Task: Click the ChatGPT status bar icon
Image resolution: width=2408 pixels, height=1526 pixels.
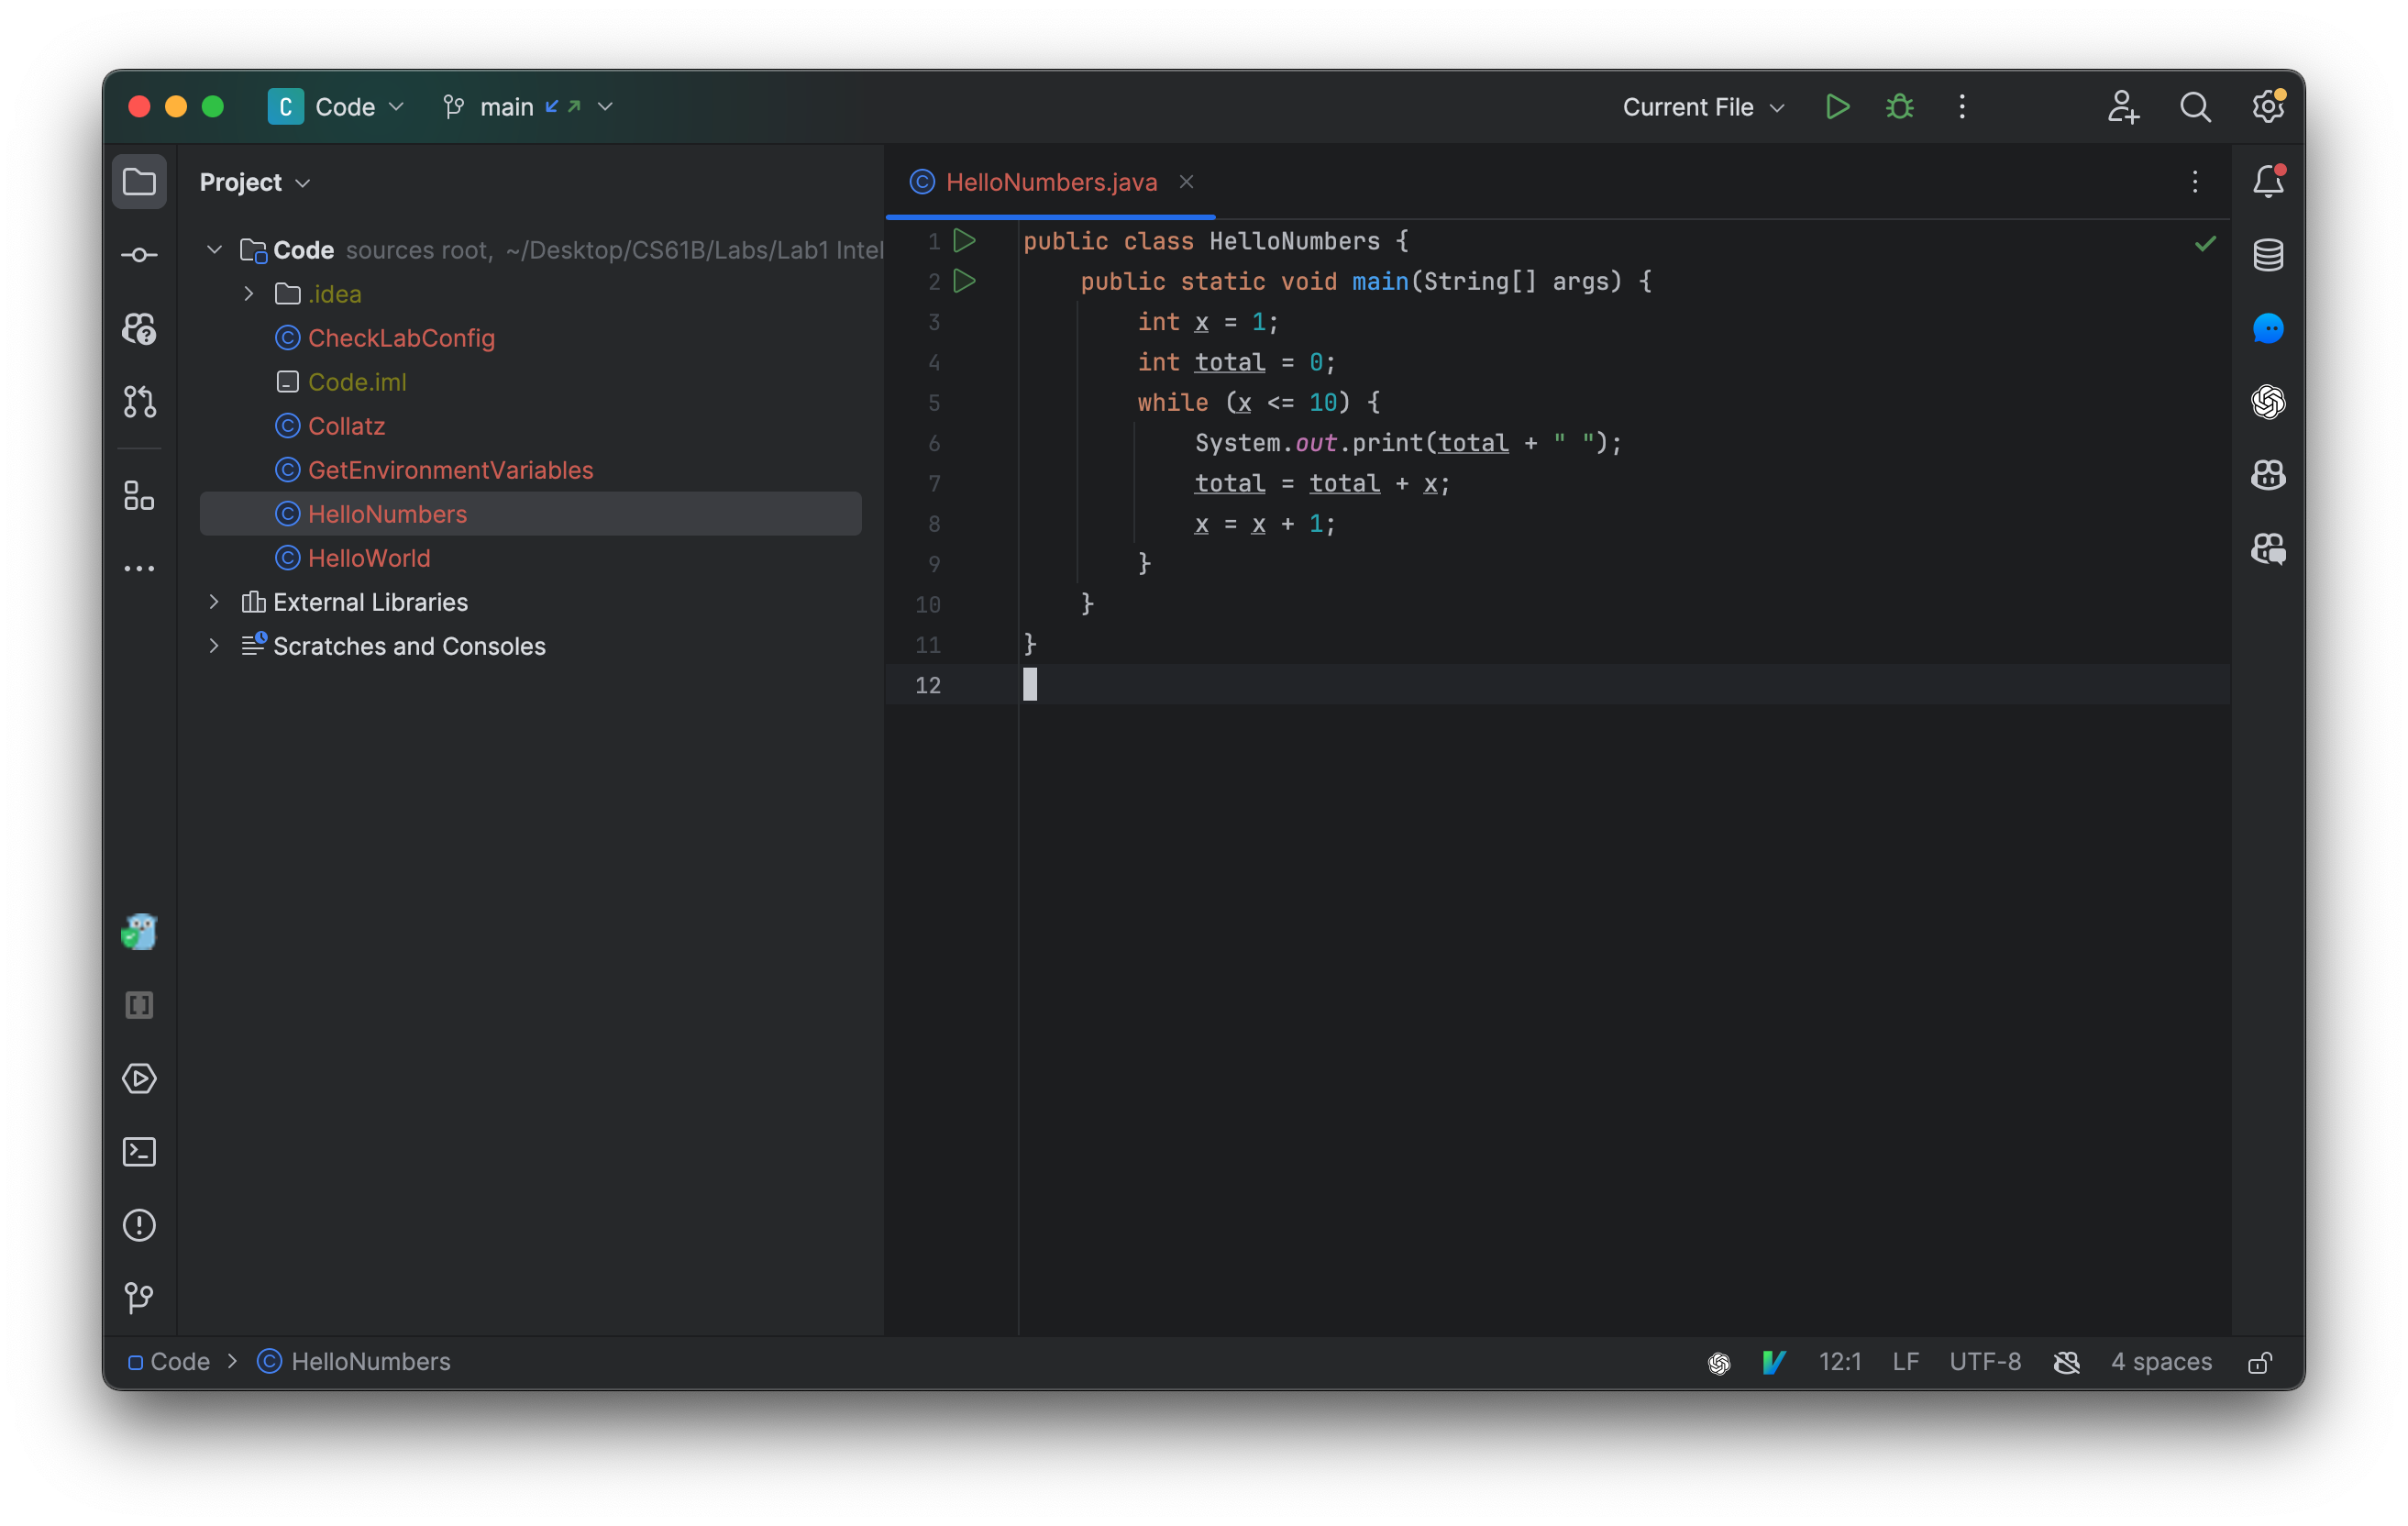Action: pos(1719,1363)
